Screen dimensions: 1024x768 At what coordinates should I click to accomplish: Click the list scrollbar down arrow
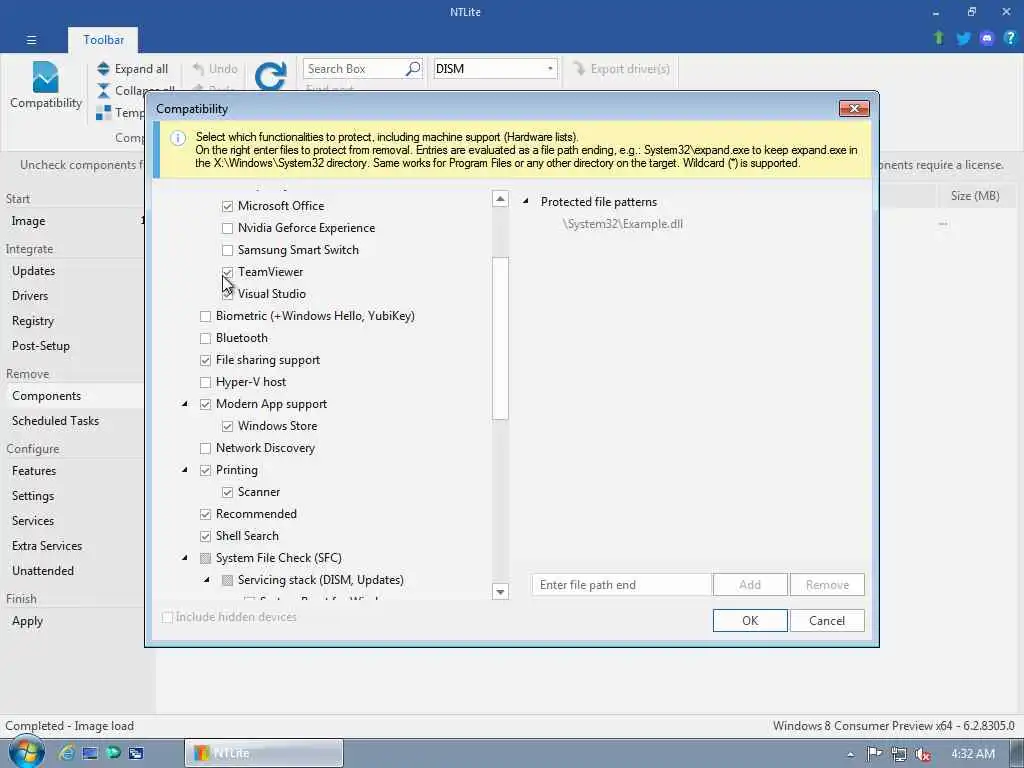(500, 592)
